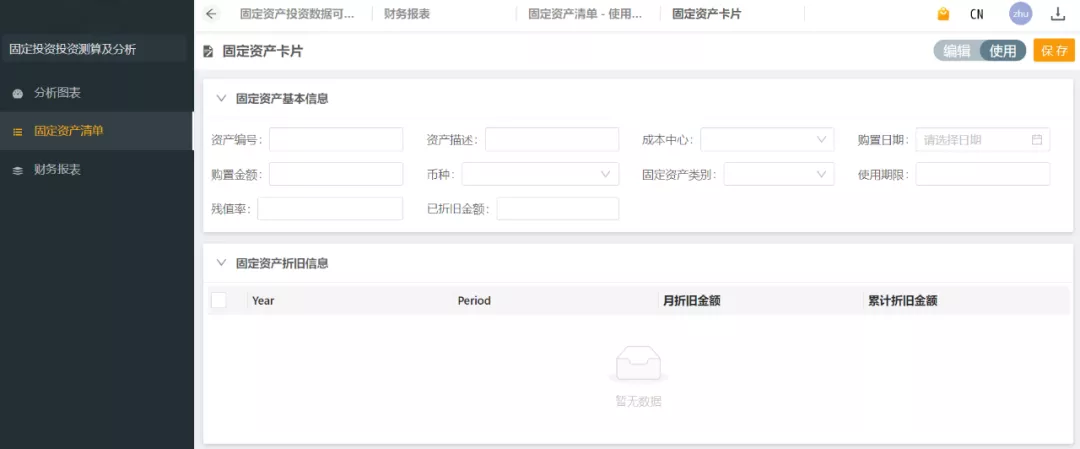Collapse the 固定资产基本信息 section

click(221, 98)
